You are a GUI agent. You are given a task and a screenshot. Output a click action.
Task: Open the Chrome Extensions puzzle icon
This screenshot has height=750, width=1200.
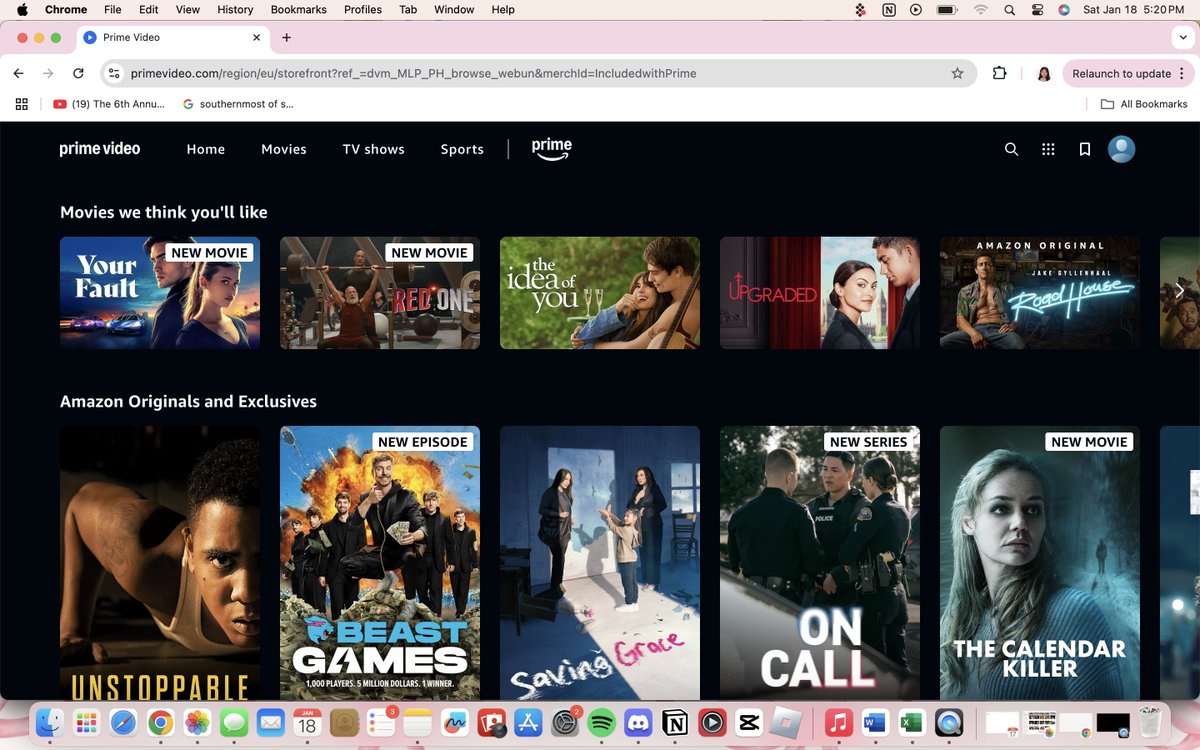(x=999, y=73)
